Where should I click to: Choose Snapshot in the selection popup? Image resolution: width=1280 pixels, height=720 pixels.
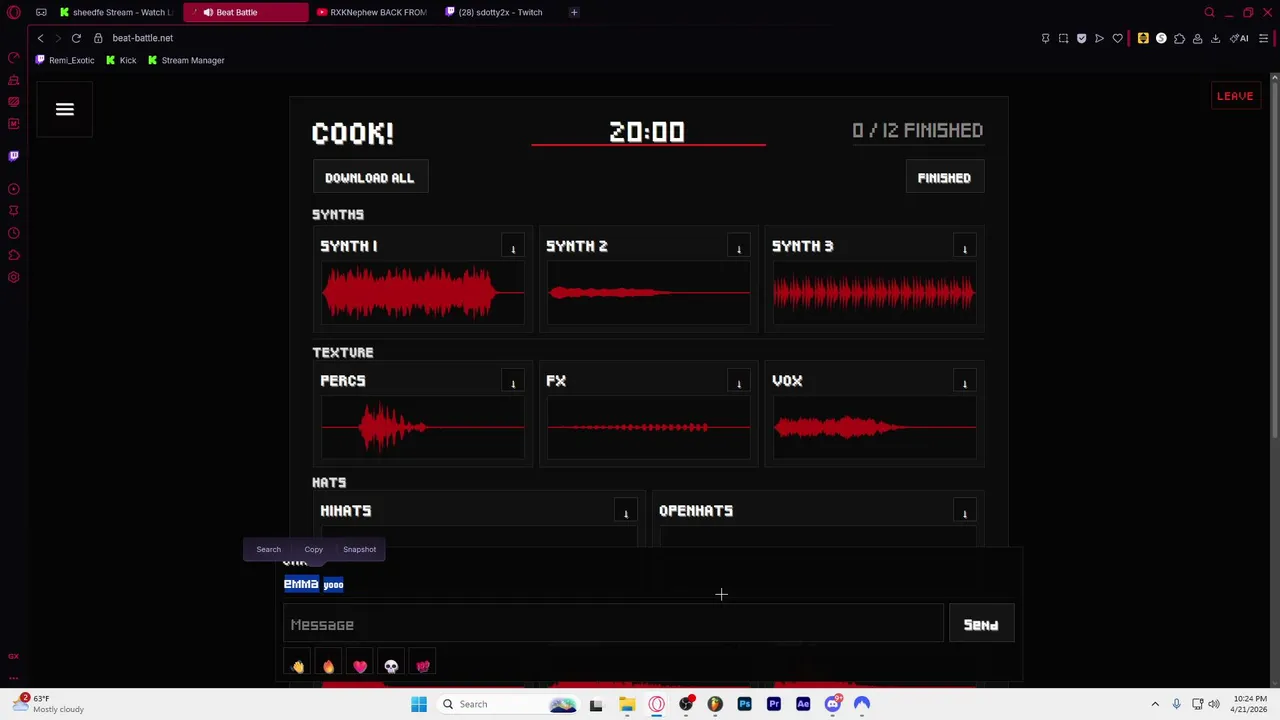point(359,549)
